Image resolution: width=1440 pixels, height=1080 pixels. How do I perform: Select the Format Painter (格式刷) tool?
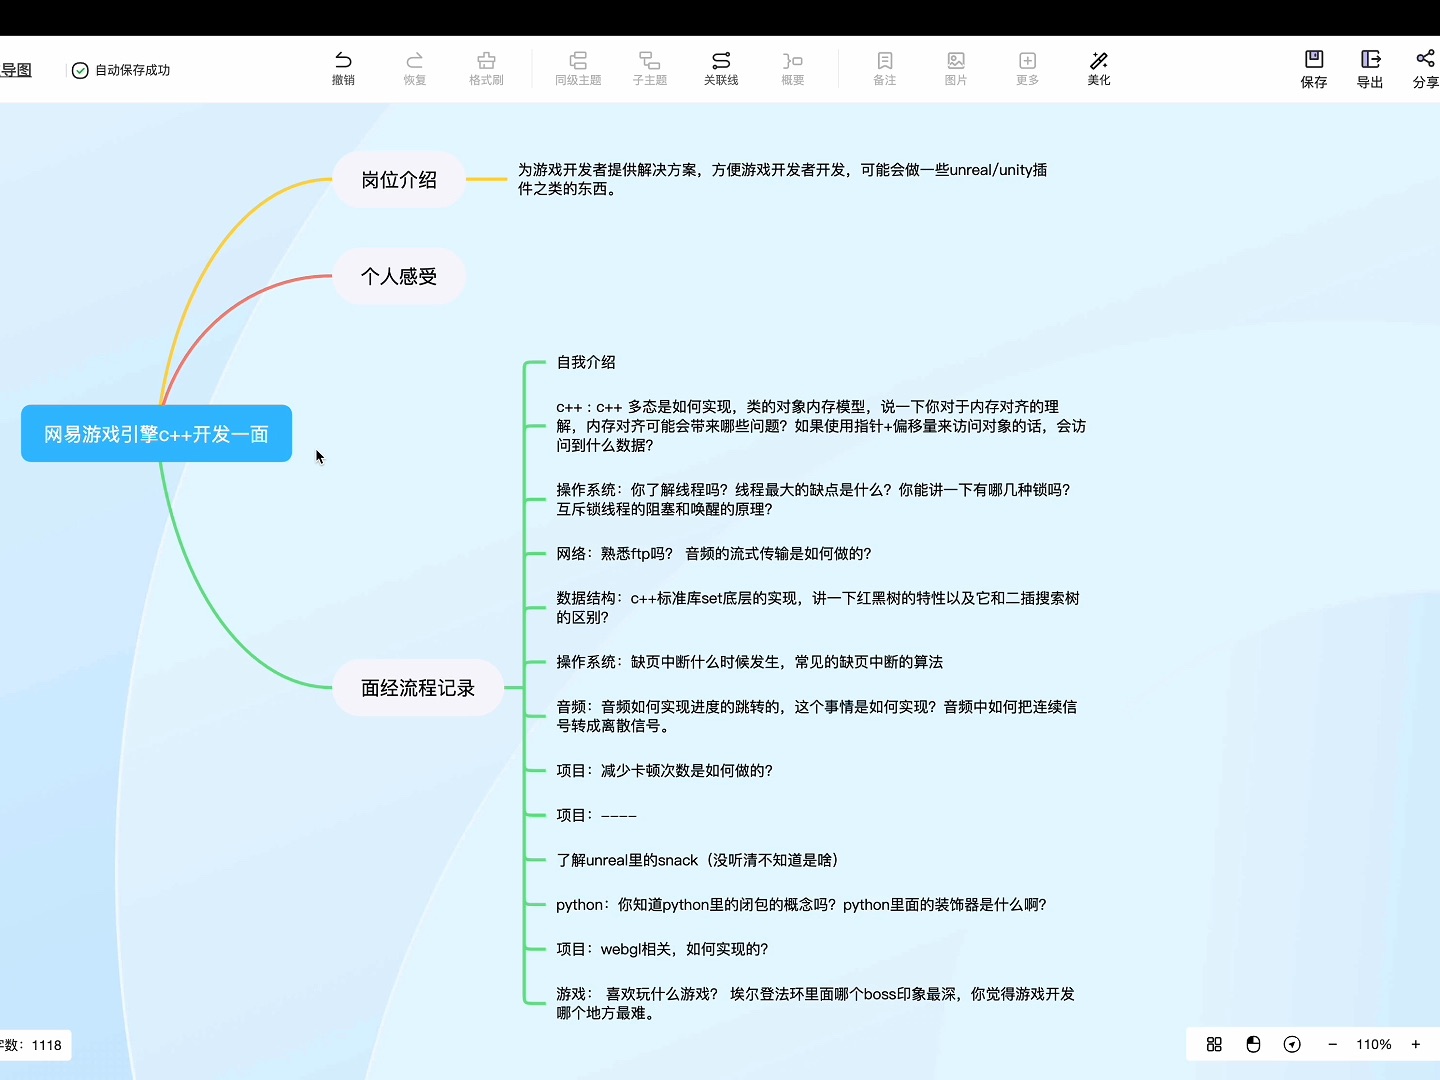486,69
